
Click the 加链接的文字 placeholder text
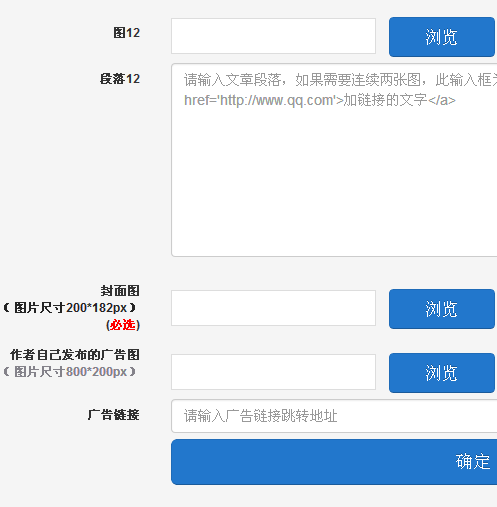point(385,100)
